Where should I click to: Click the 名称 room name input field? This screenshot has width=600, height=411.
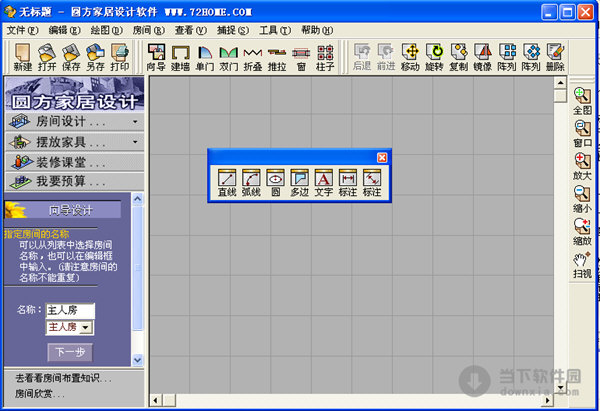(x=69, y=311)
